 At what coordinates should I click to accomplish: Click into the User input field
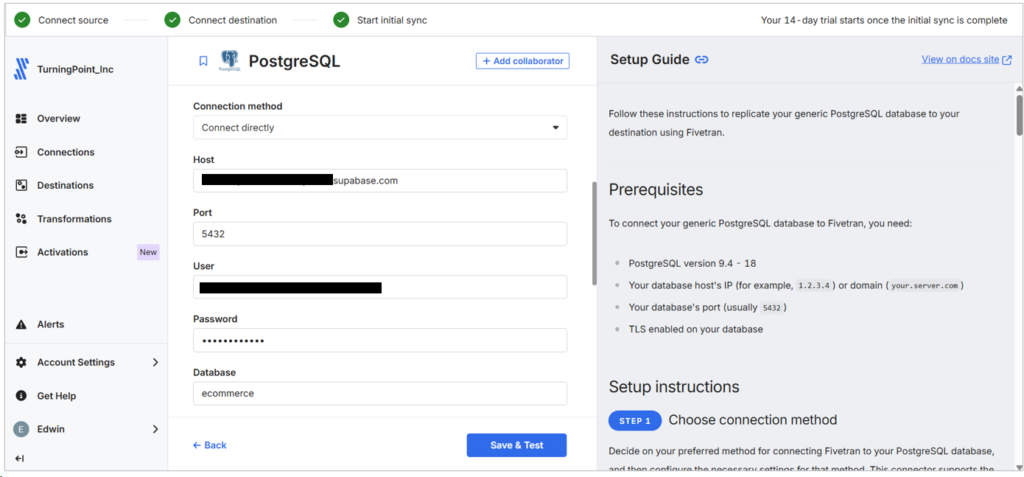[x=380, y=287]
